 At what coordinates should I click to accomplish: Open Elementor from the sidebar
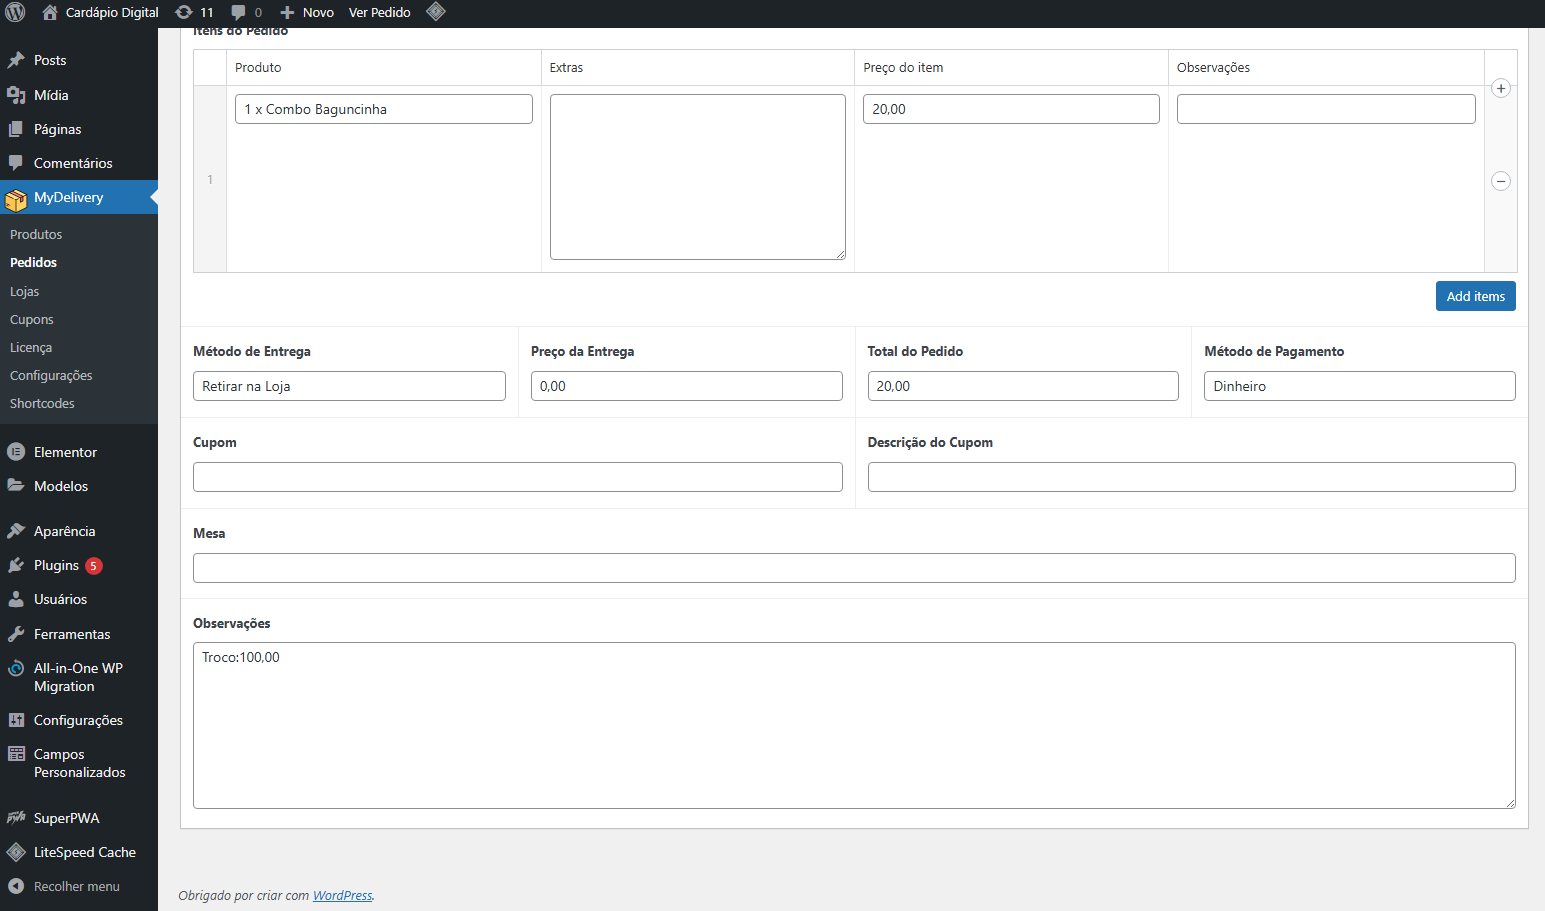[x=65, y=452]
